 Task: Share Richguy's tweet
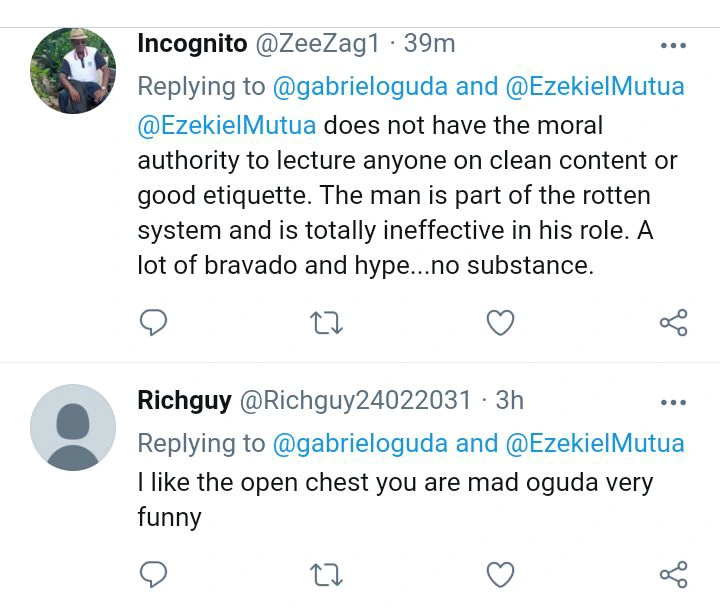(x=673, y=574)
